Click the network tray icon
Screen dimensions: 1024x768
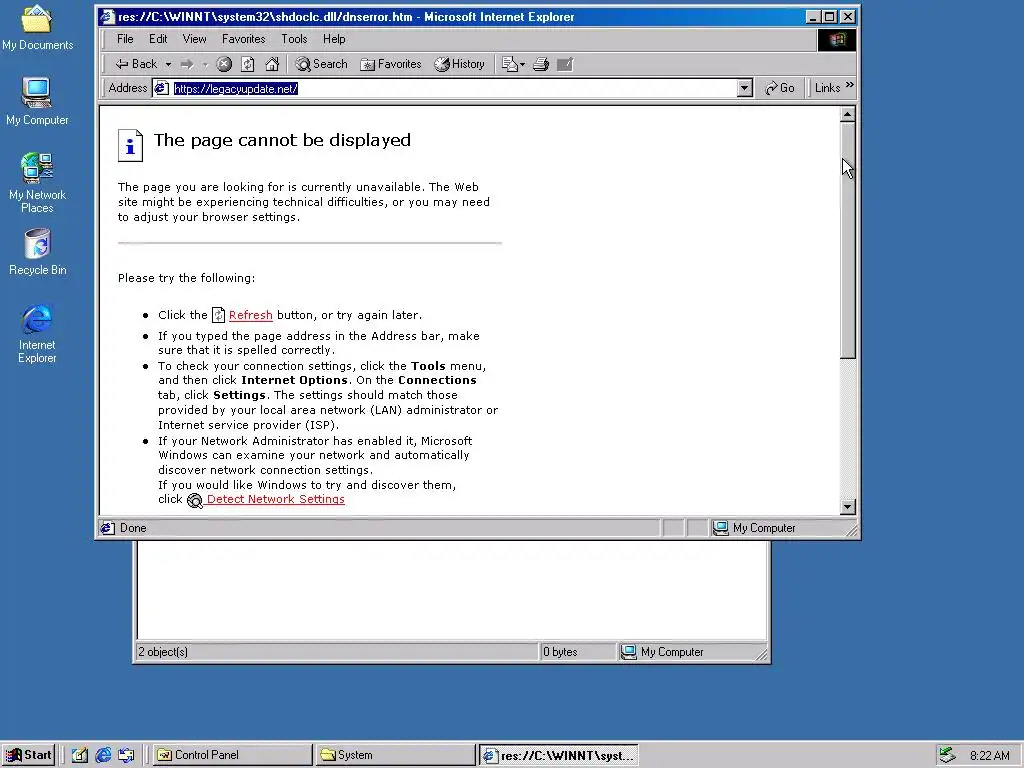click(947, 755)
